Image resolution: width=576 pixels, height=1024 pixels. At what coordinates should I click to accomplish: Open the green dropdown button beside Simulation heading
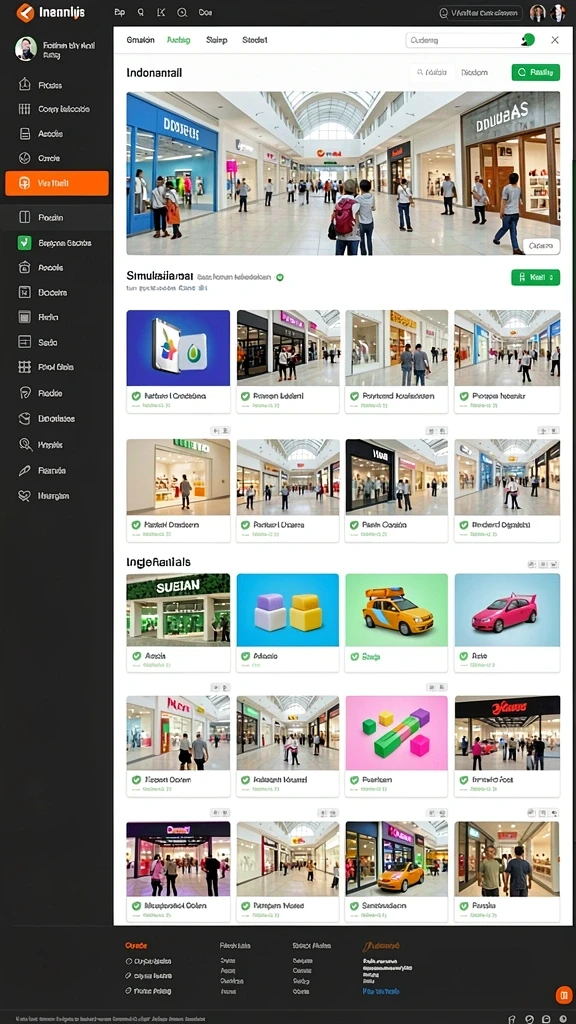tap(536, 278)
